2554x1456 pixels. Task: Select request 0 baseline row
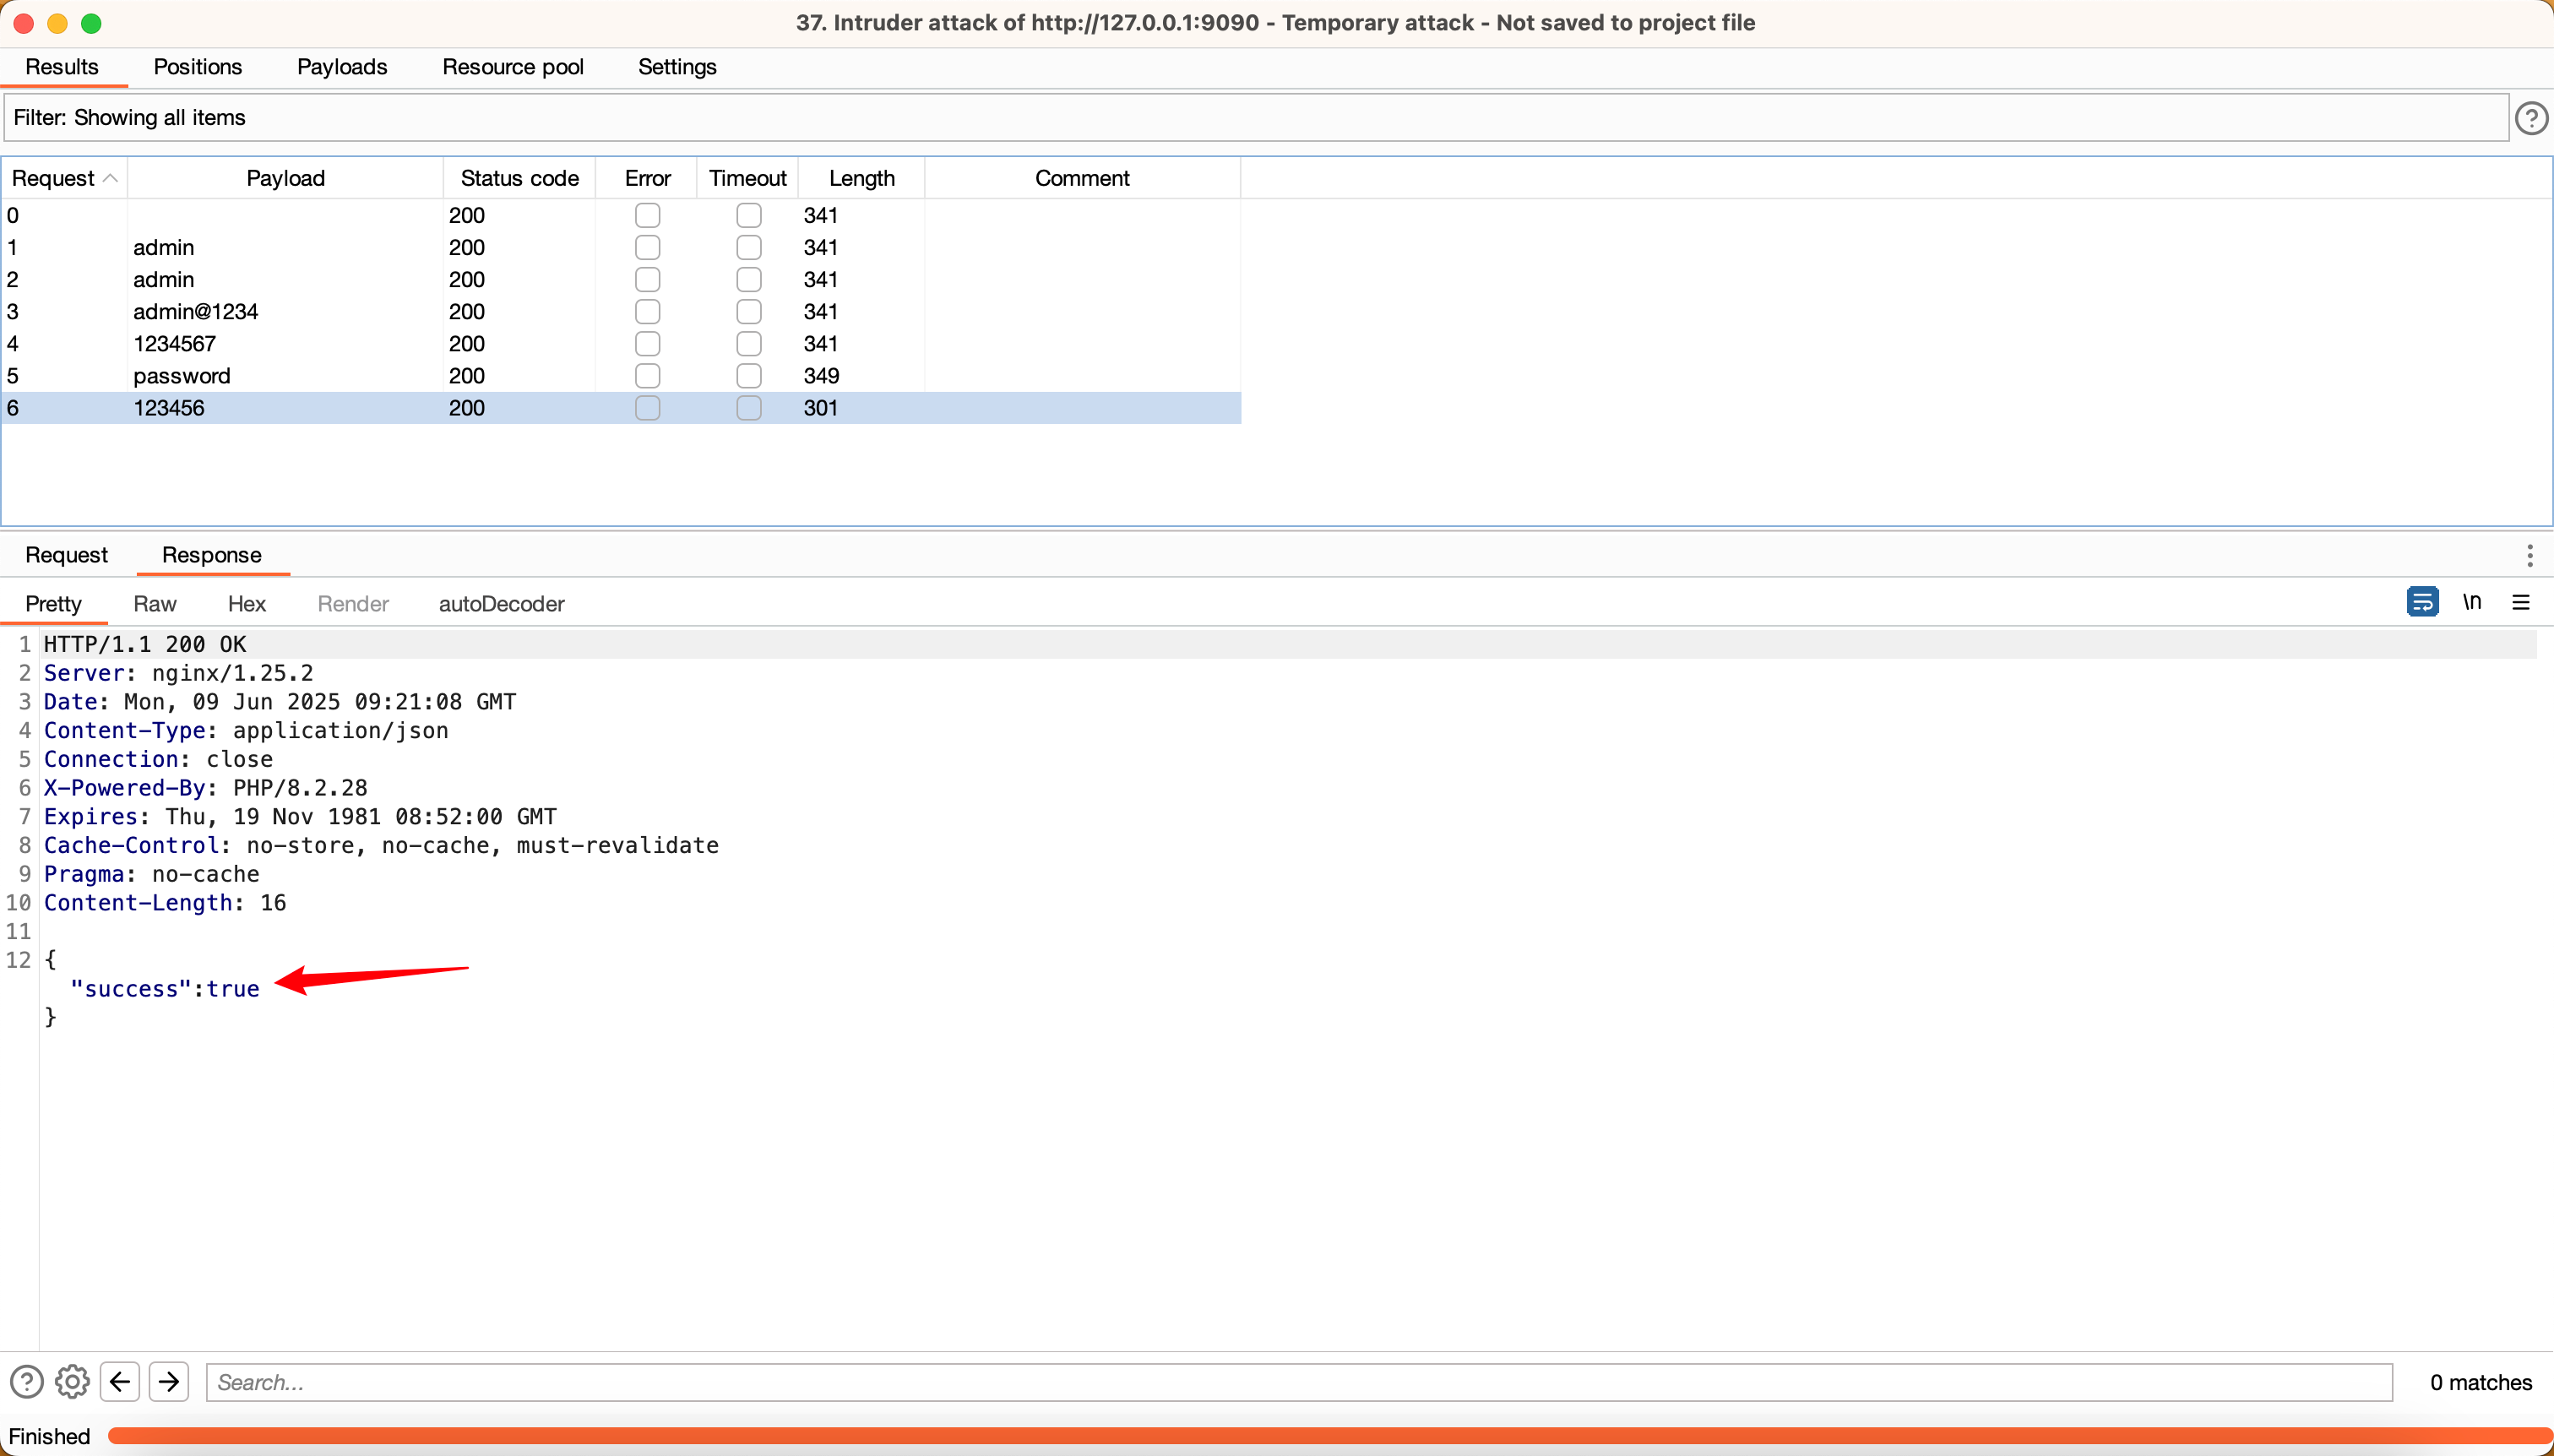[621, 215]
